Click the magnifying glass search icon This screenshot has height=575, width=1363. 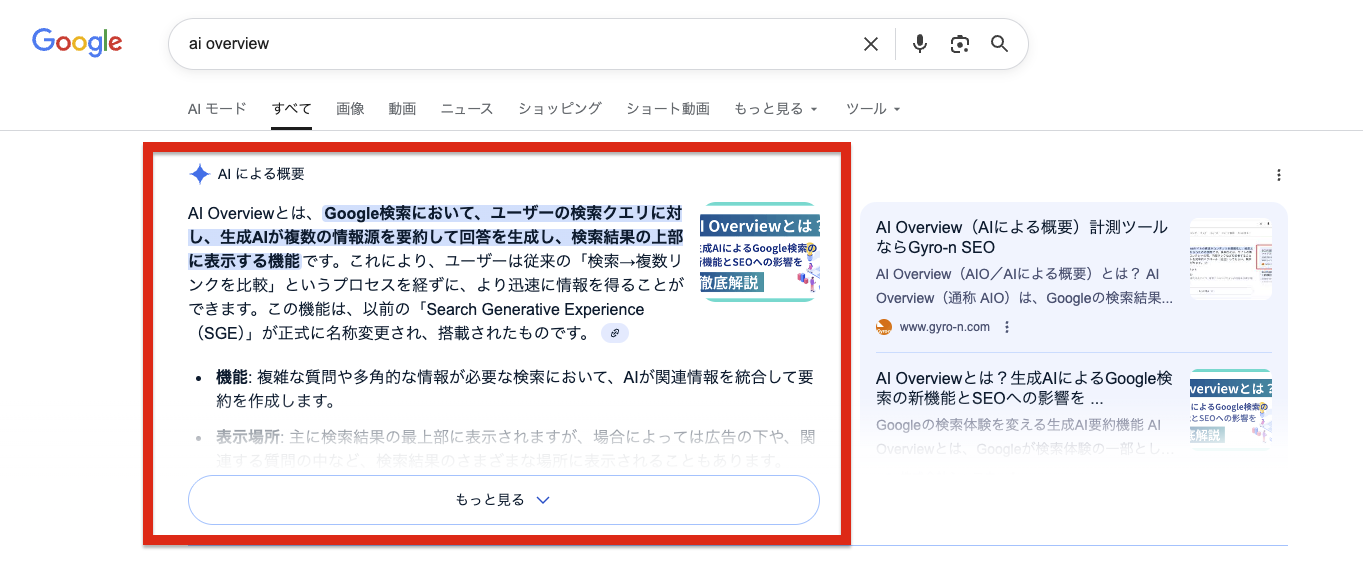(x=999, y=44)
